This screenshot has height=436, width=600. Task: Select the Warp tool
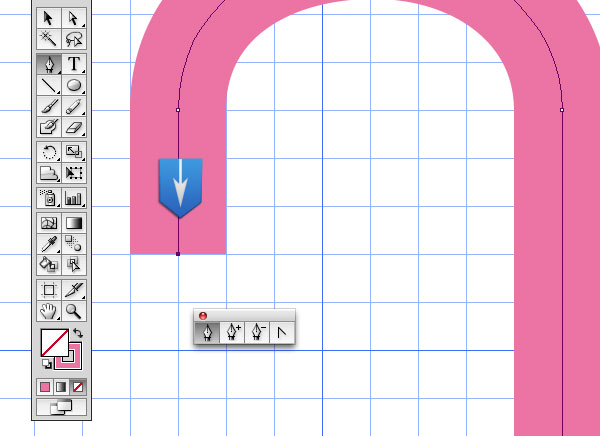[49, 173]
